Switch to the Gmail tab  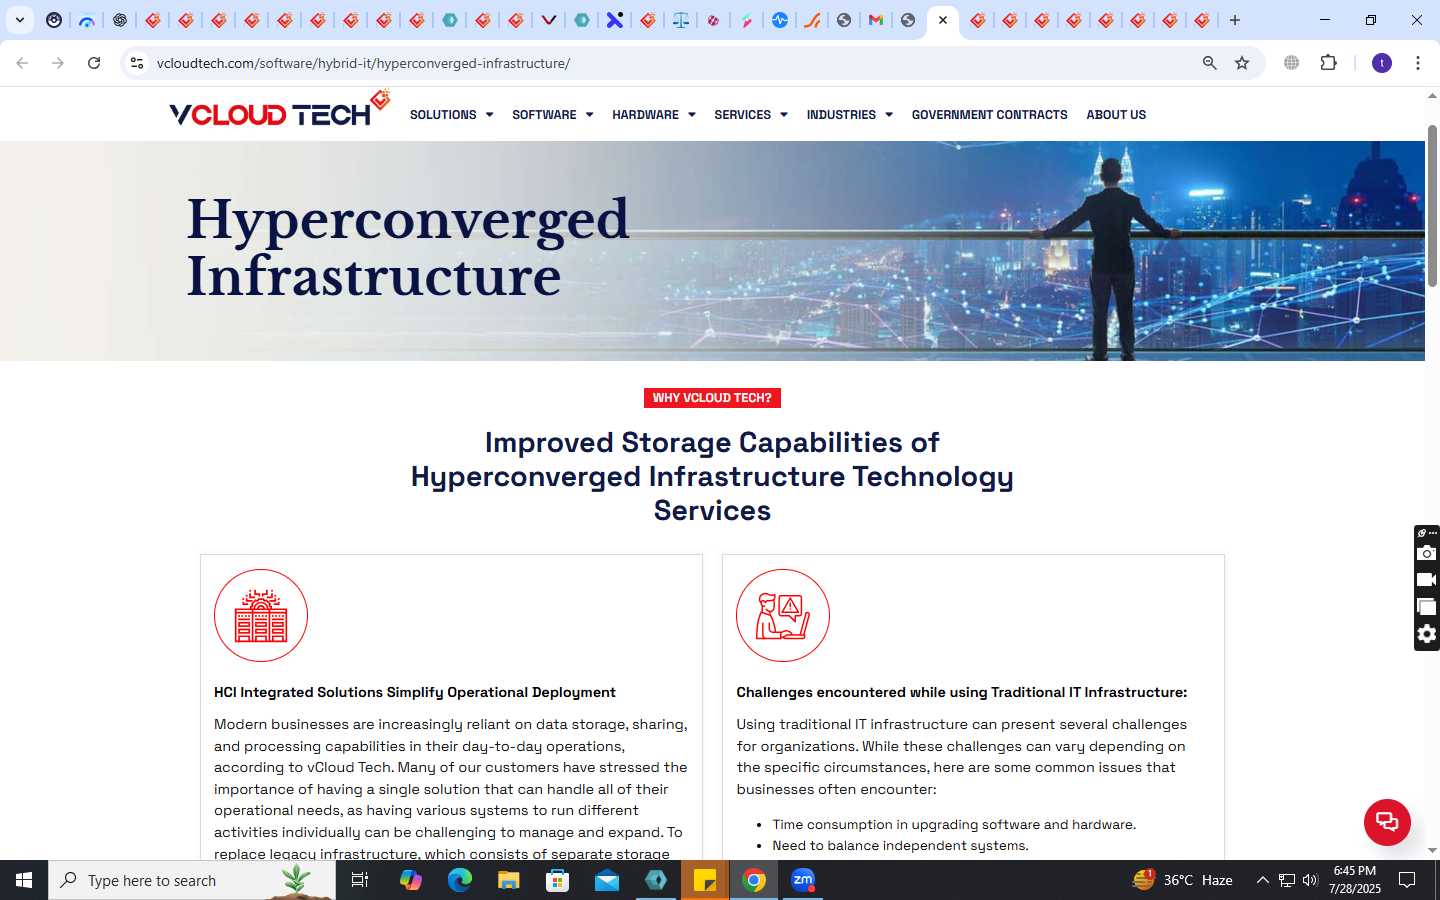876,20
